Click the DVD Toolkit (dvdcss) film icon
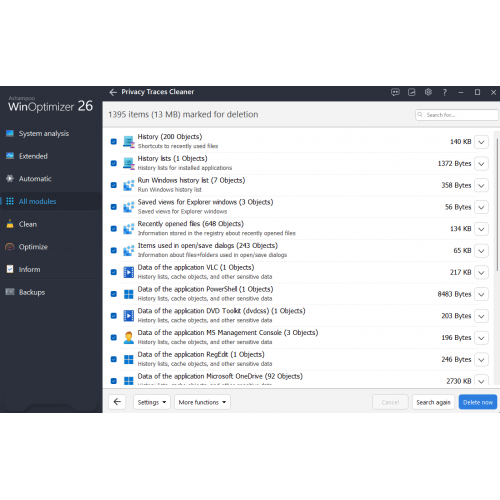Image resolution: width=500 pixels, height=500 pixels. tap(128, 316)
